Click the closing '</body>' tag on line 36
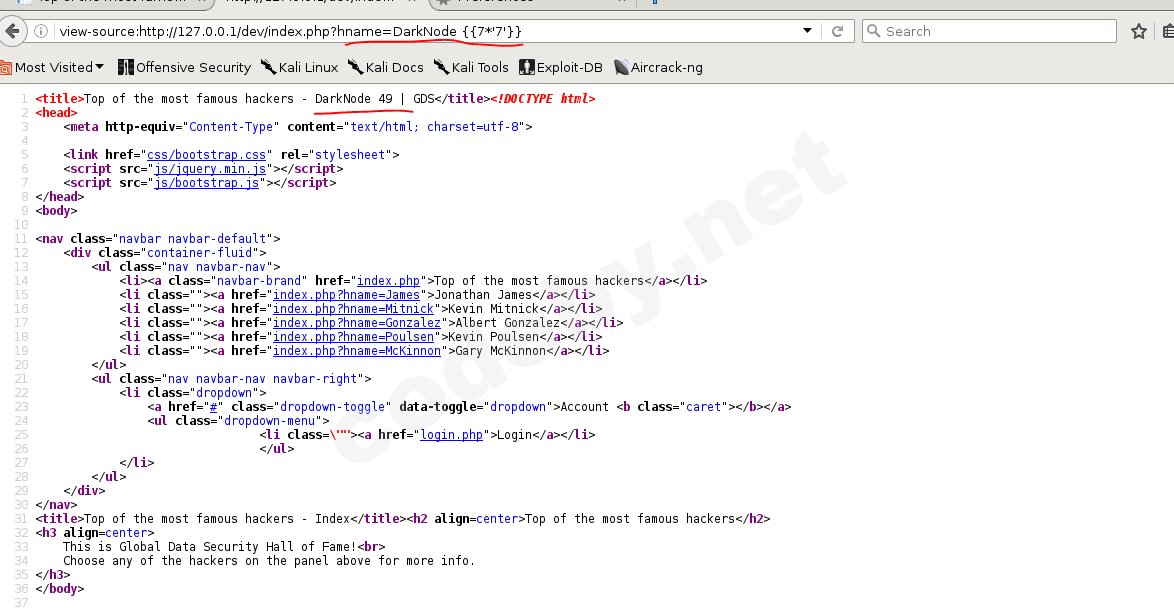The height and width of the screenshot is (613, 1174). pyautogui.click(x=60, y=589)
